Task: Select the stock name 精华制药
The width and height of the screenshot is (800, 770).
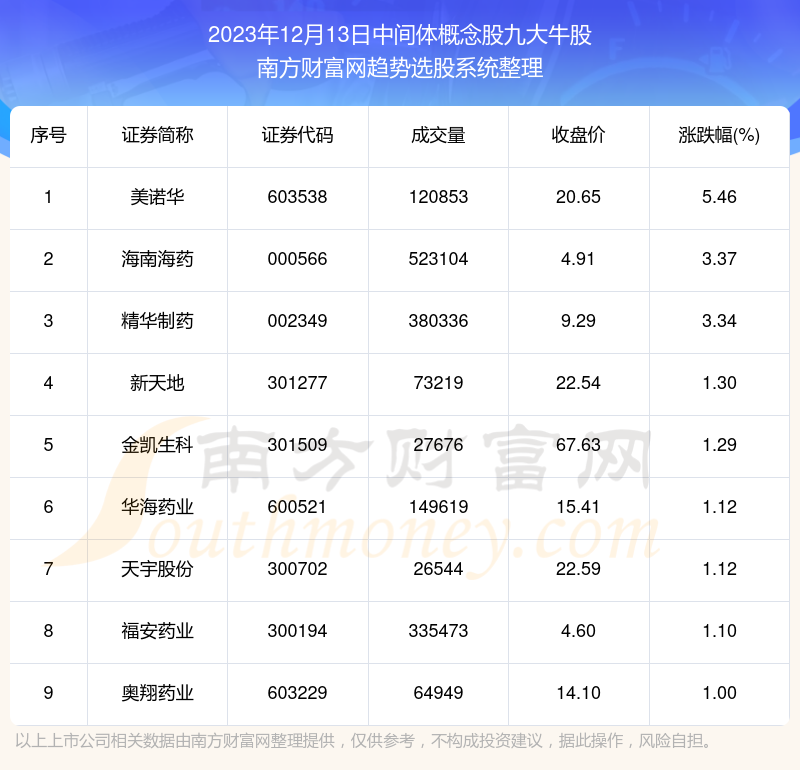Action: pos(157,321)
